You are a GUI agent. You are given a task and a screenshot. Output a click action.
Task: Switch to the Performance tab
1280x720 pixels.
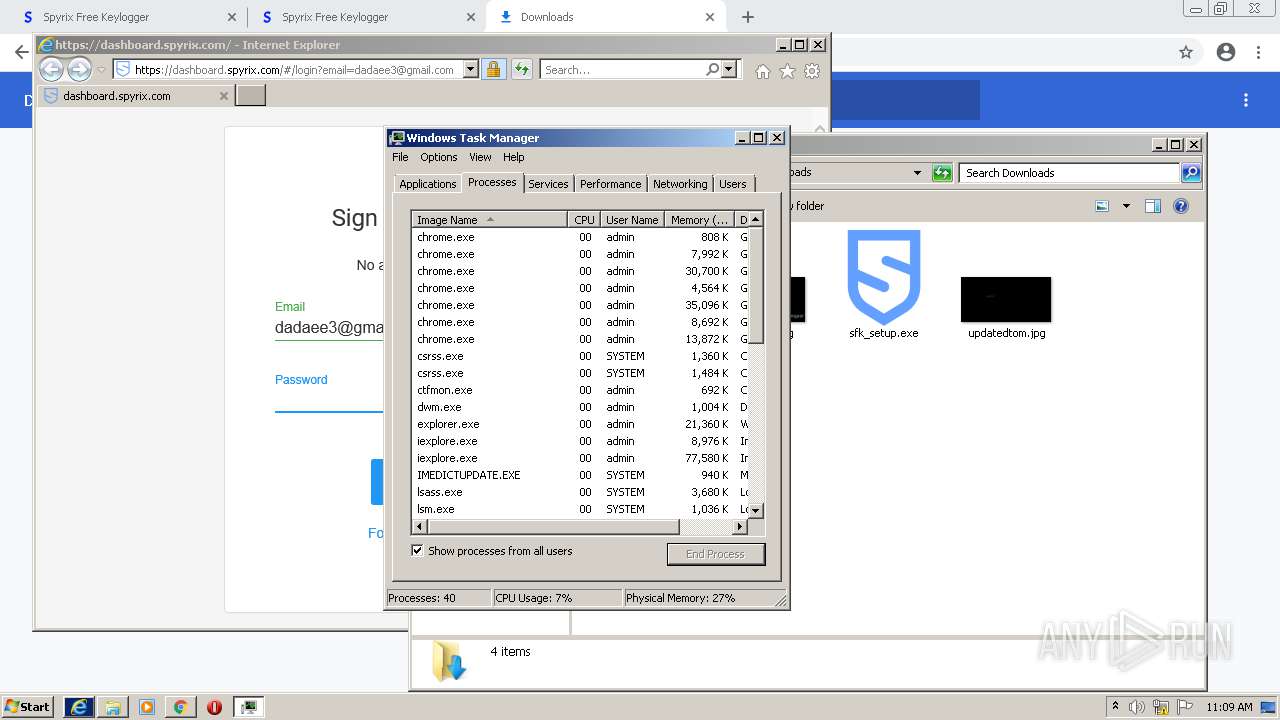[x=610, y=184]
